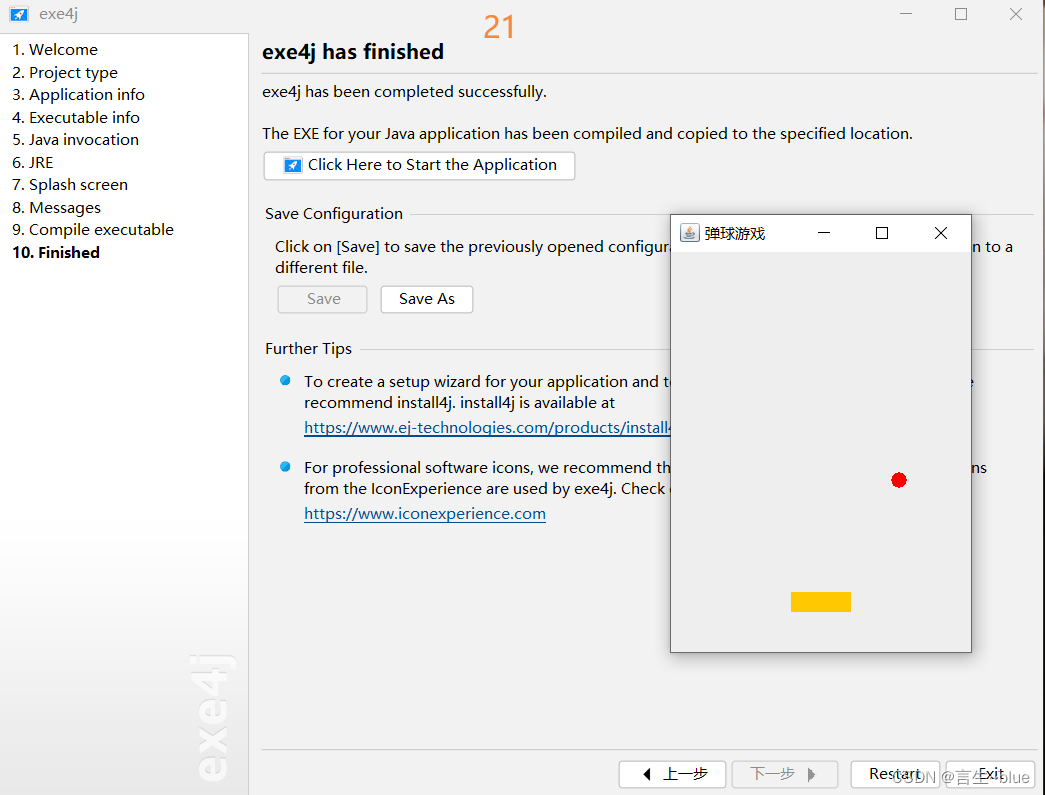Click the 'Save Configuration' section label

(334, 214)
